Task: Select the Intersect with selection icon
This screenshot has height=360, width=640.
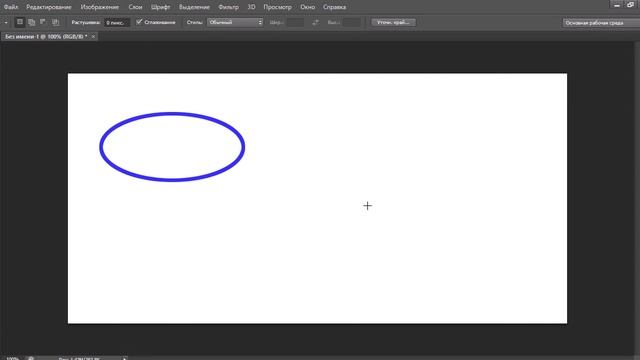Action: coord(55,22)
